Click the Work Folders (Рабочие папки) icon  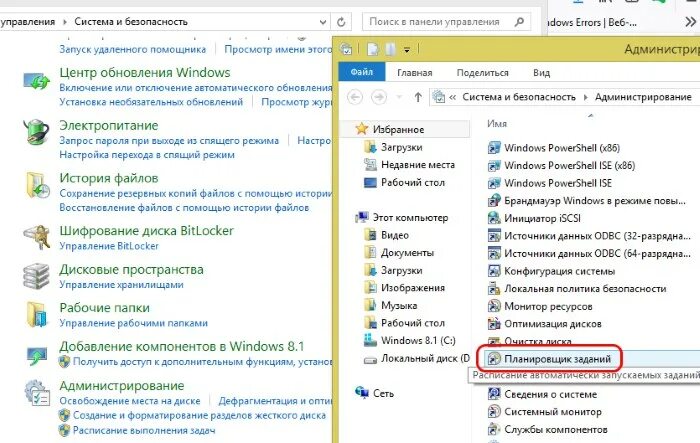37,314
